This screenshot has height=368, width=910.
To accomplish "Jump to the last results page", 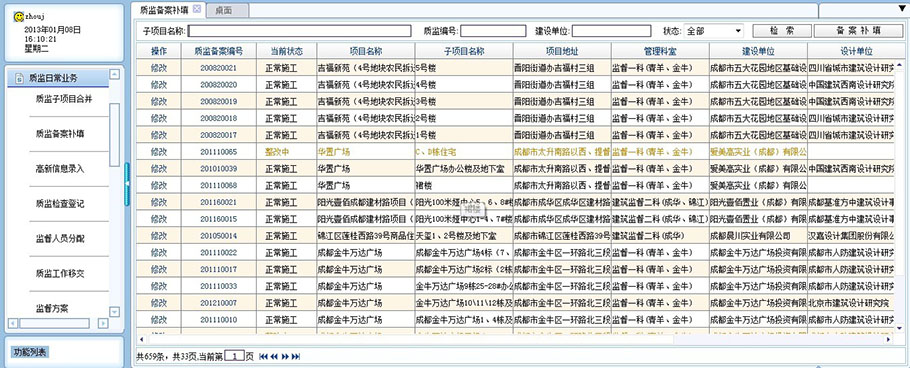I will click(295, 356).
